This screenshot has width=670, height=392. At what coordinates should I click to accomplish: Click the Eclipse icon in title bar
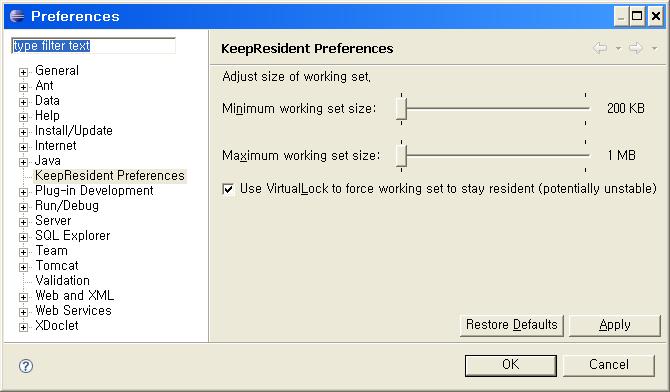tap(17, 16)
